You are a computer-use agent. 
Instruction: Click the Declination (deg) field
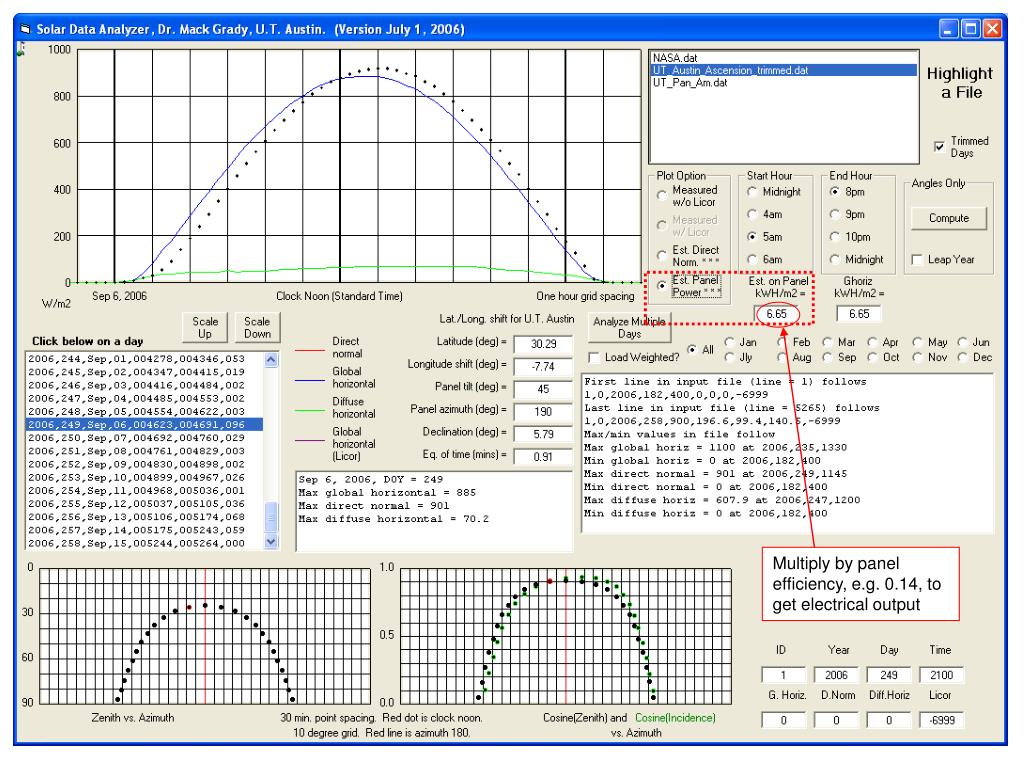coord(543,434)
